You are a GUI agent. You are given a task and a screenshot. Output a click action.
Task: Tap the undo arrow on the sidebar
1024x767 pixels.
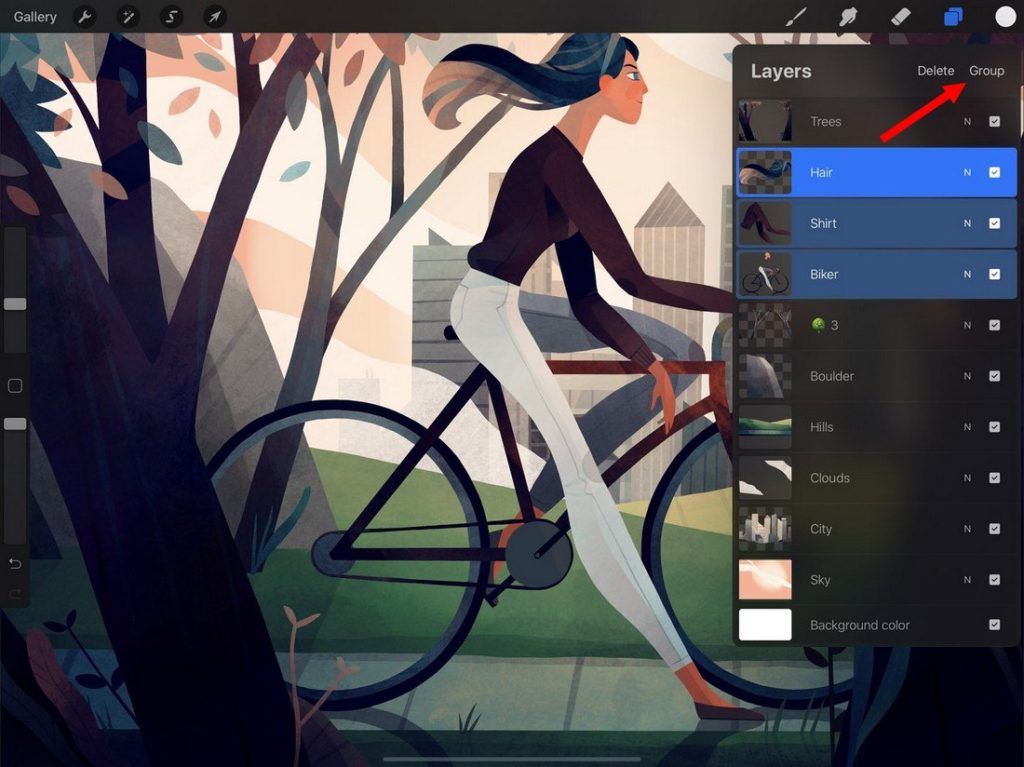coord(16,563)
